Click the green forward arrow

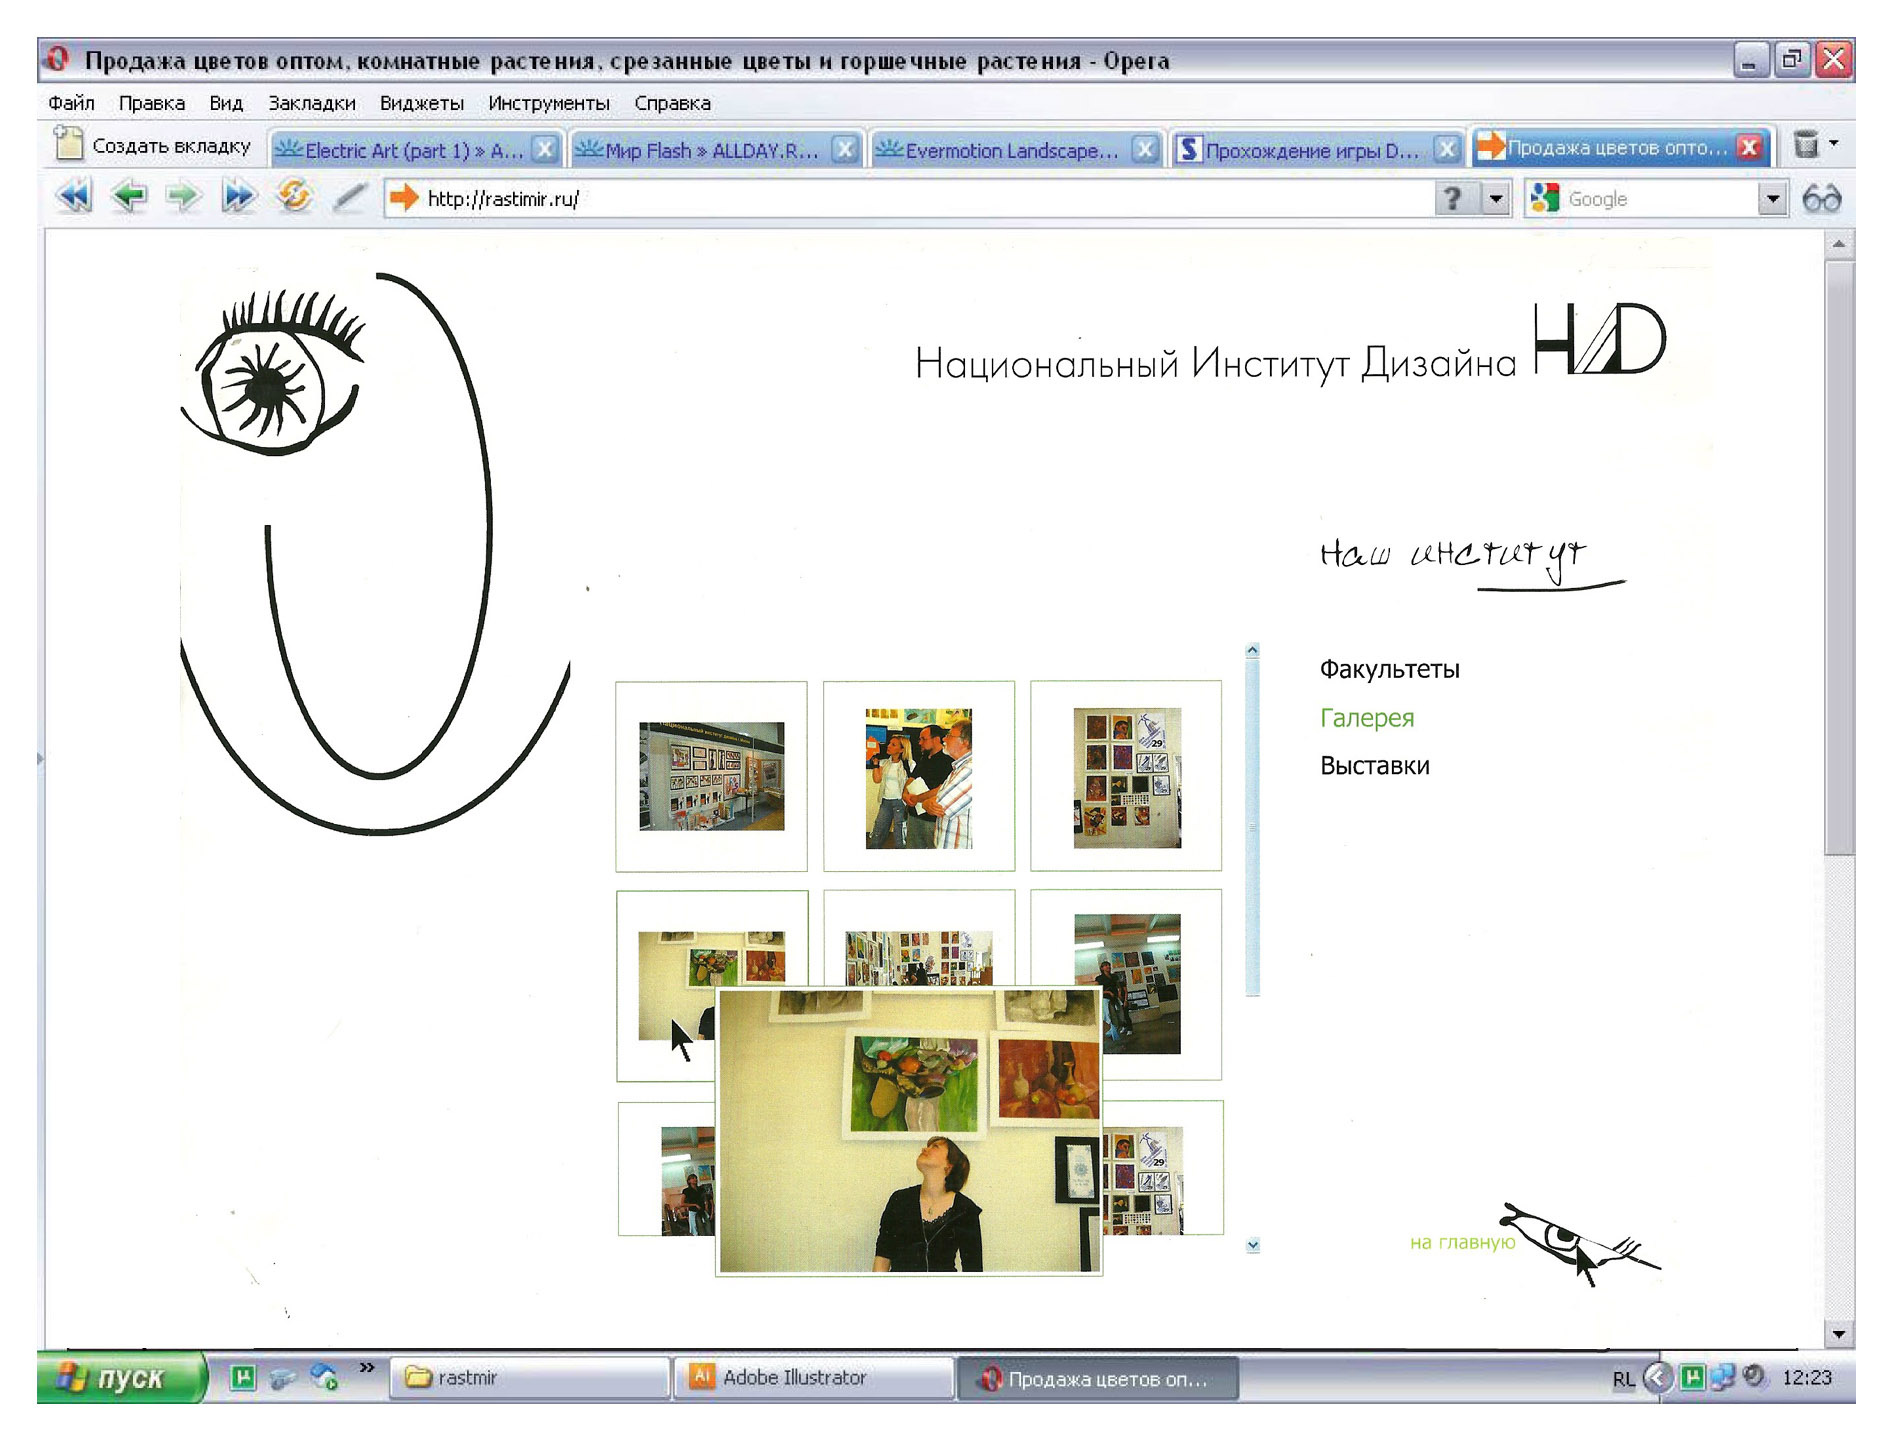pyautogui.click(x=182, y=196)
